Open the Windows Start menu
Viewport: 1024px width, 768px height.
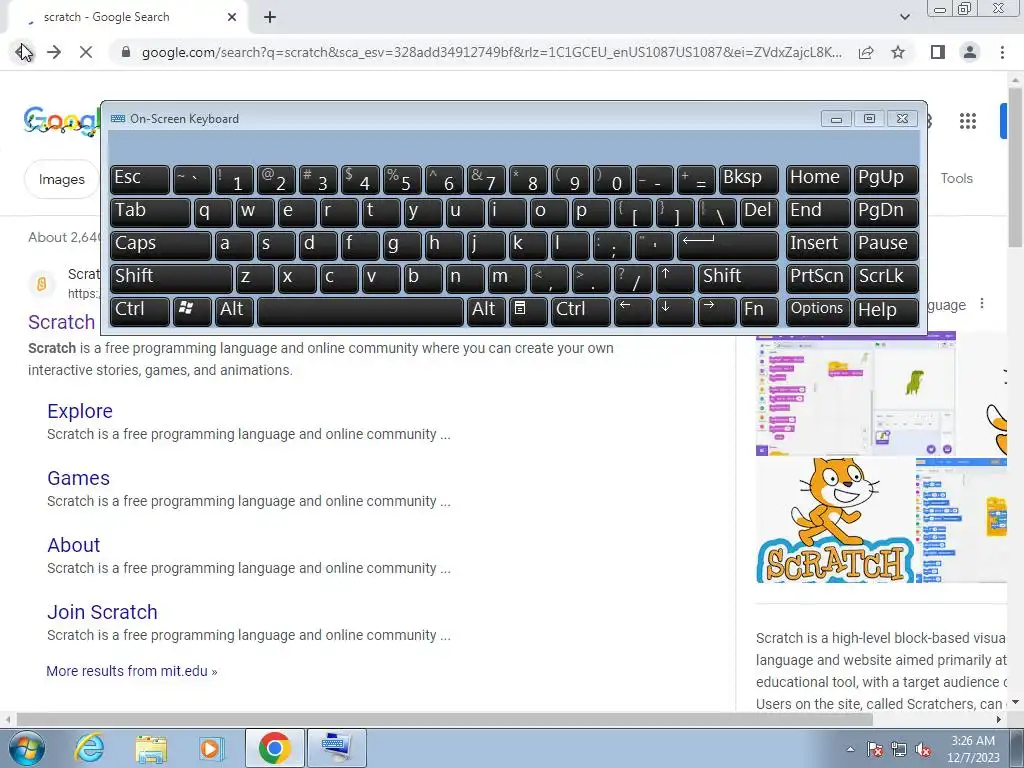point(25,748)
